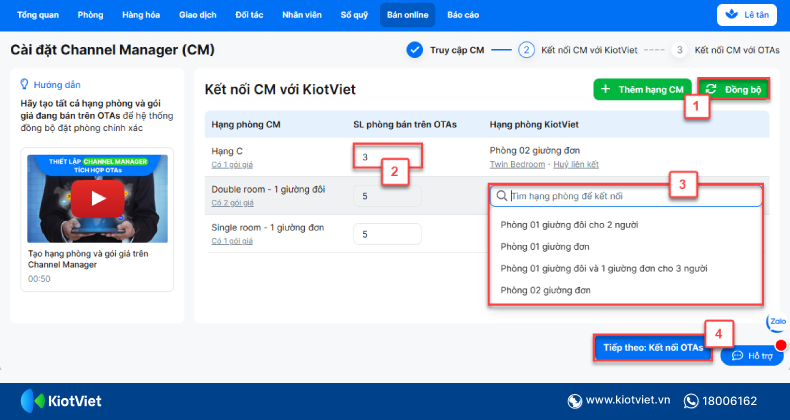790x420 pixels.
Task: Open the Nhân viên menu
Action: 302,15
